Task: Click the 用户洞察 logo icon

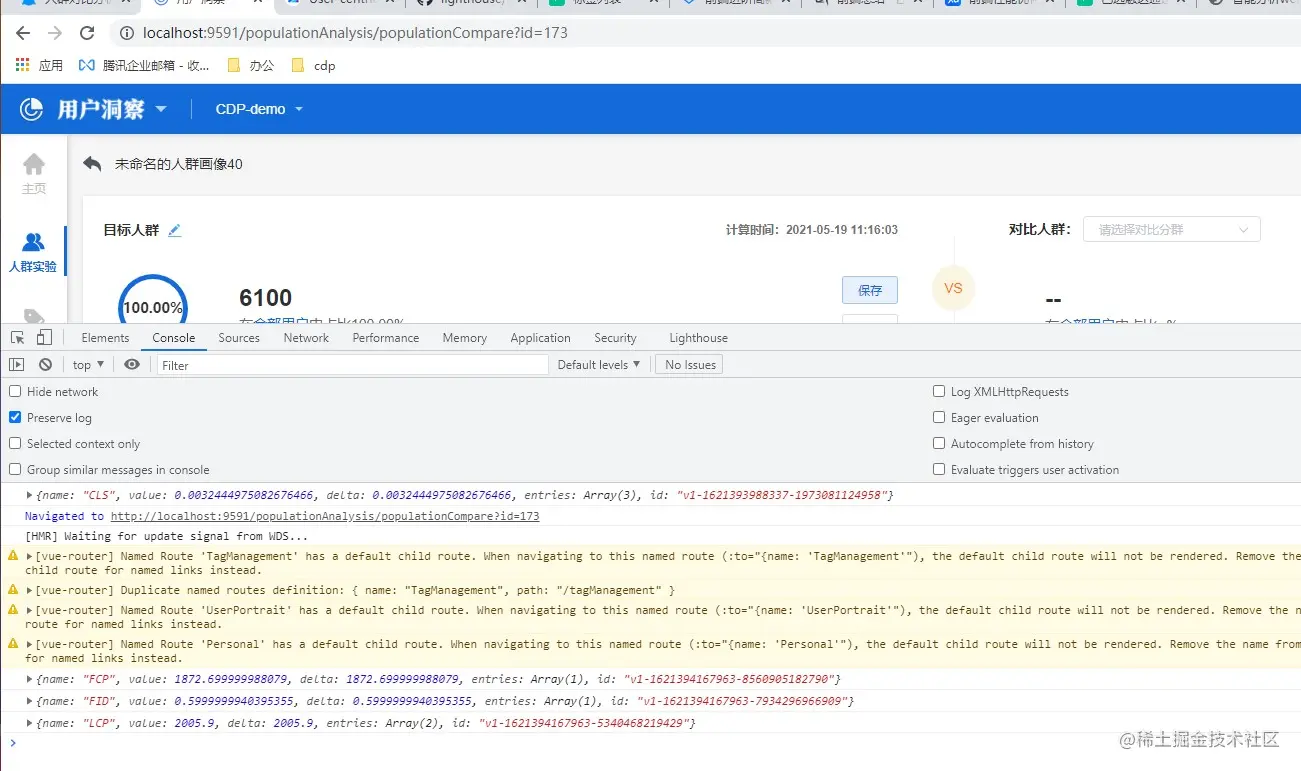Action: [32, 109]
